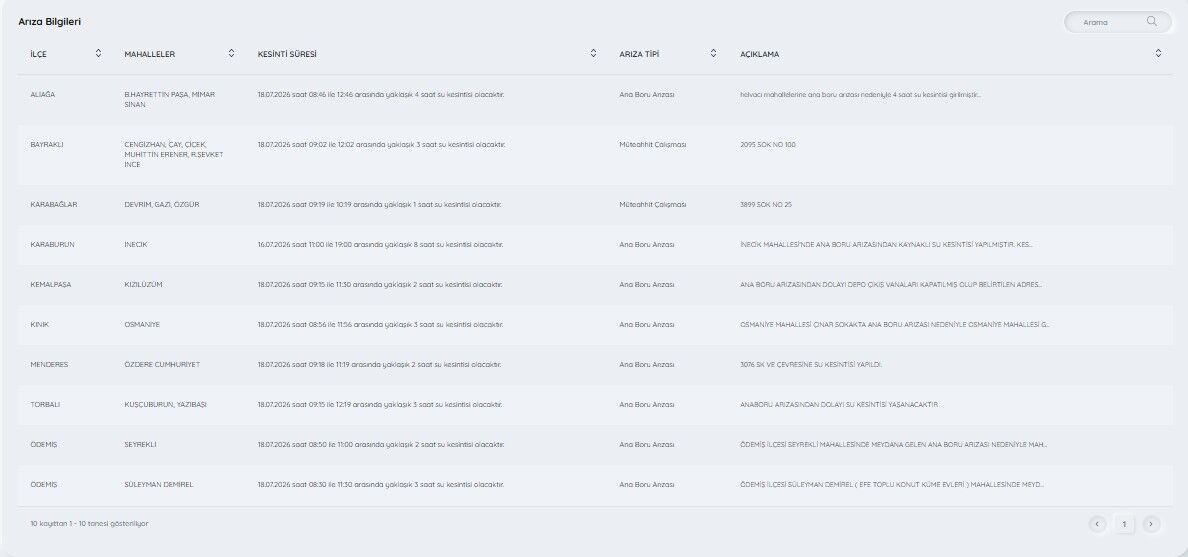Viewport: 1188px width, 557px height.
Task: Click Ana Boru Arızası in TORBALI row
Action: (x=646, y=405)
